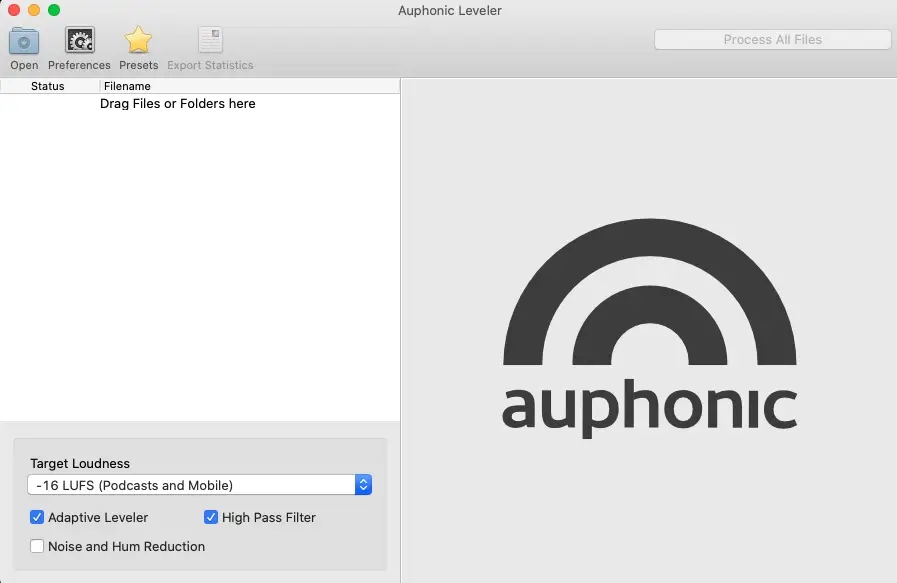Click the Auphonic Leveler title bar
897x583 pixels.
pyautogui.click(x=449, y=10)
